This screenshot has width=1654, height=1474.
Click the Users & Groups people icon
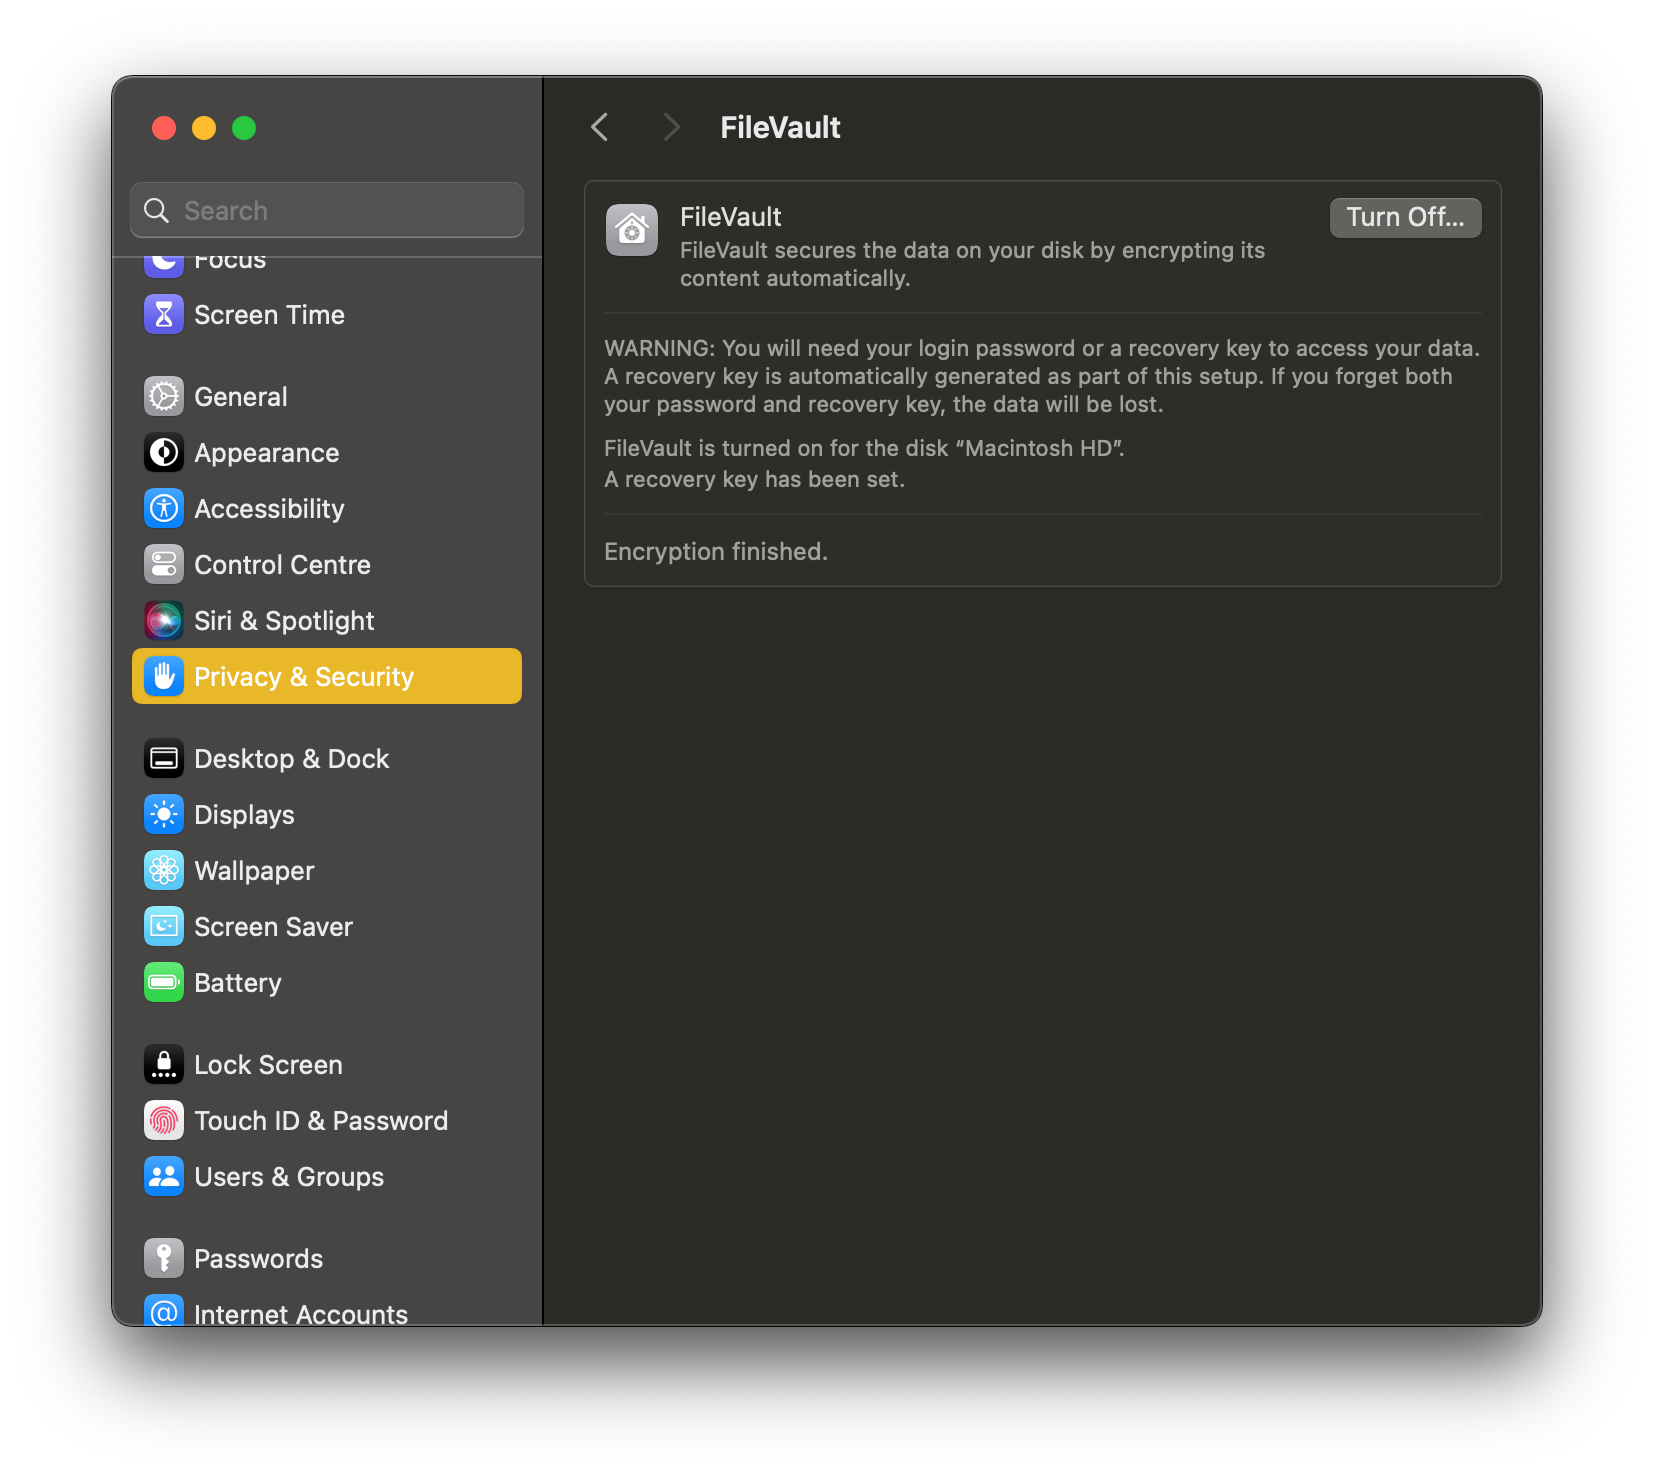164,1177
